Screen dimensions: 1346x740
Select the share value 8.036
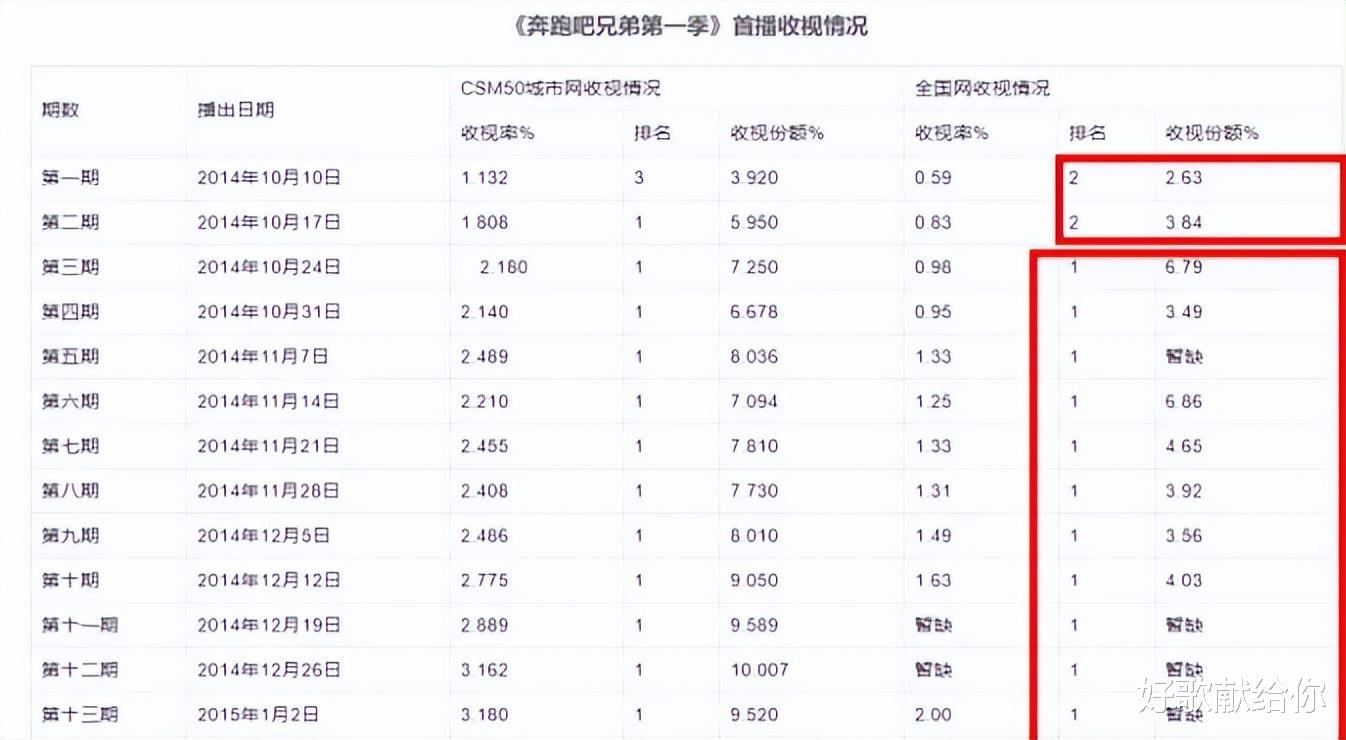click(754, 357)
